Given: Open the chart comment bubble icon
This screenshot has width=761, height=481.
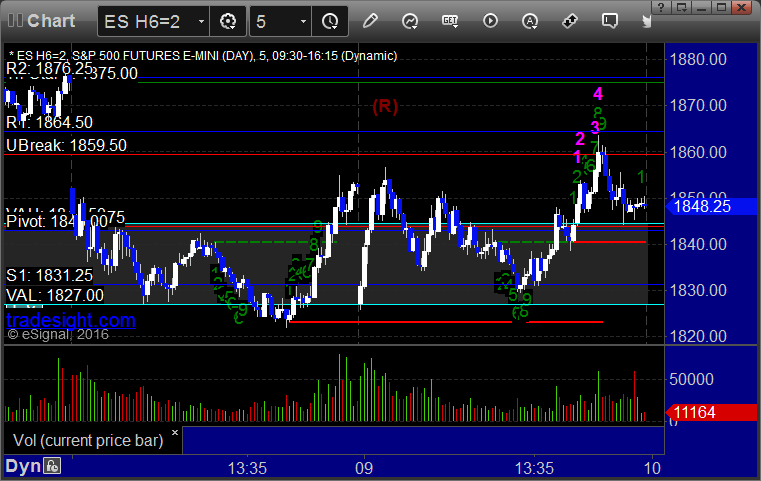Looking at the screenshot, I should point(610,21).
